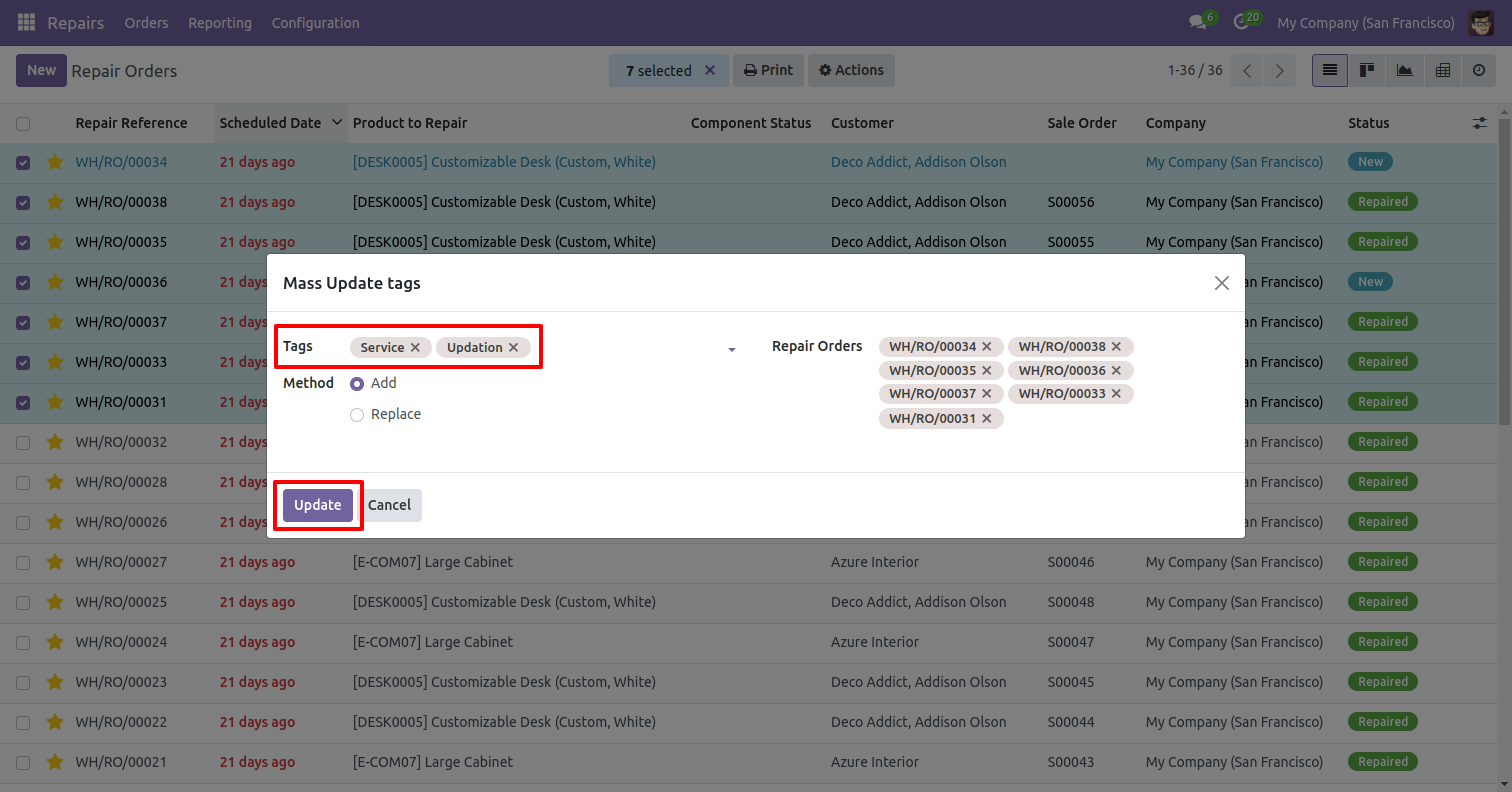This screenshot has height=792, width=1512.
Task: Remove WH/RO/00038 from Repair Orders chips
Action: click(1116, 346)
